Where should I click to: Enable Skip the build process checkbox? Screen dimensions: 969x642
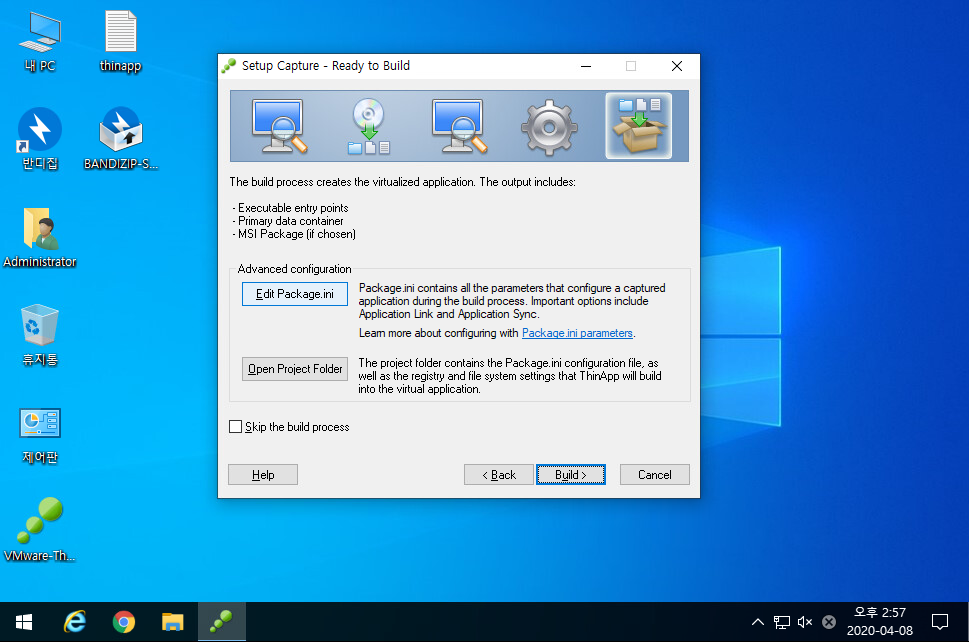pyautogui.click(x=235, y=426)
